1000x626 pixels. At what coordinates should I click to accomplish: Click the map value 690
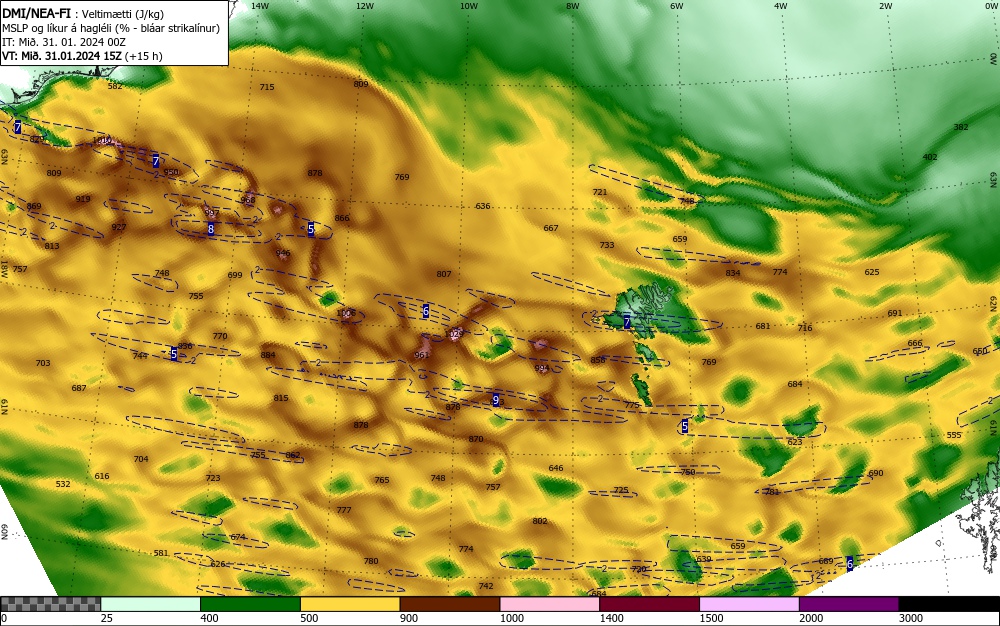click(x=876, y=473)
